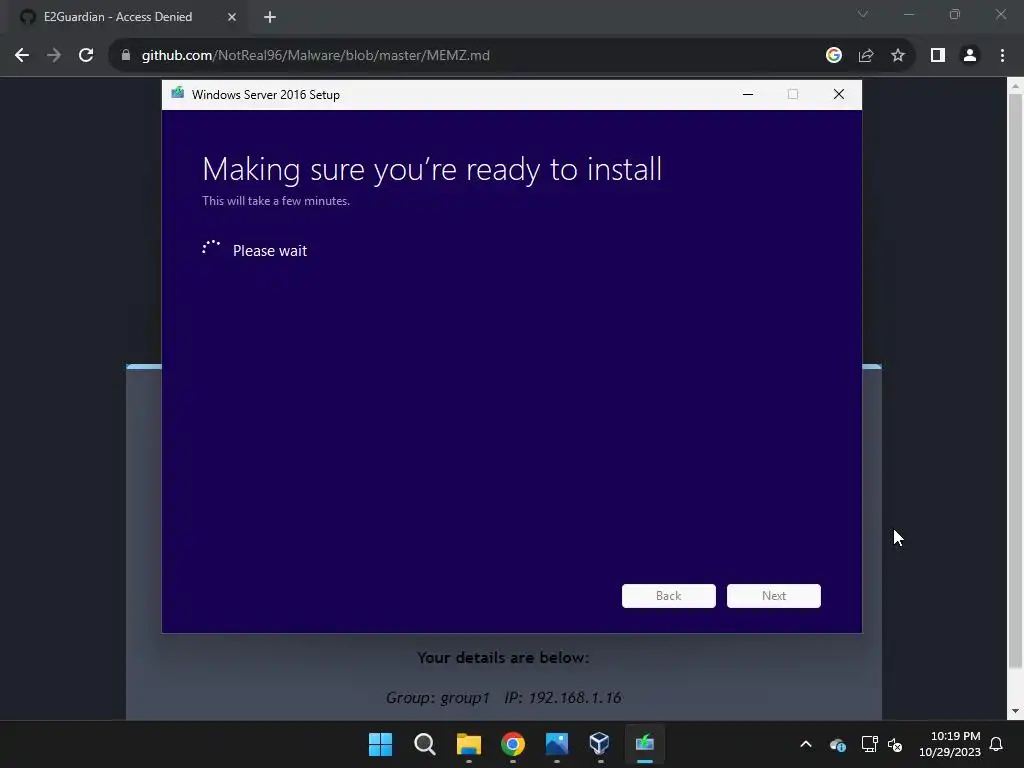The height and width of the screenshot is (768, 1024).
Task: Click the 'This will take a few minutes.' text
Action: (x=276, y=201)
